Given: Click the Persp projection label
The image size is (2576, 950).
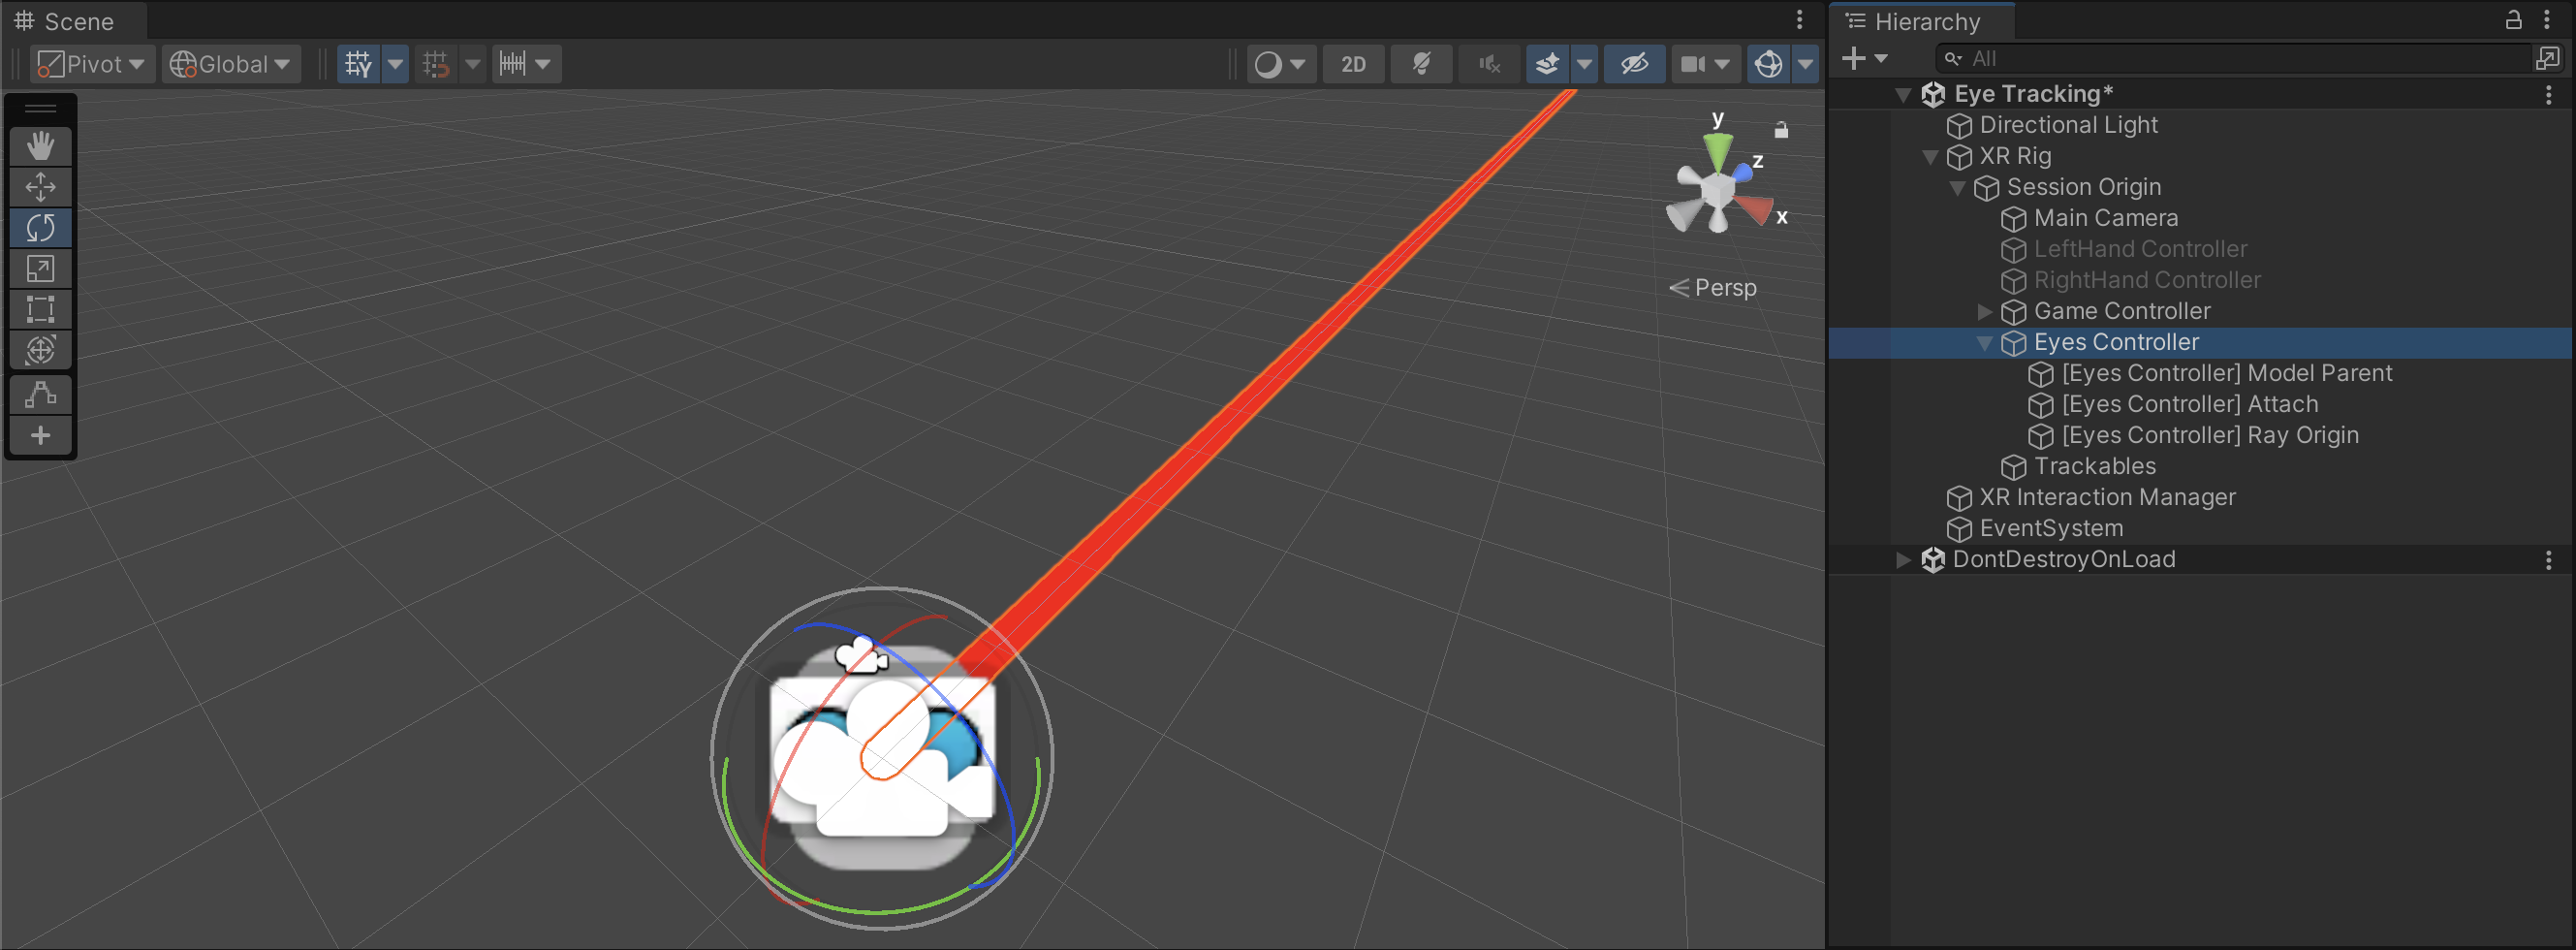Looking at the screenshot, I should (1724, 288).
